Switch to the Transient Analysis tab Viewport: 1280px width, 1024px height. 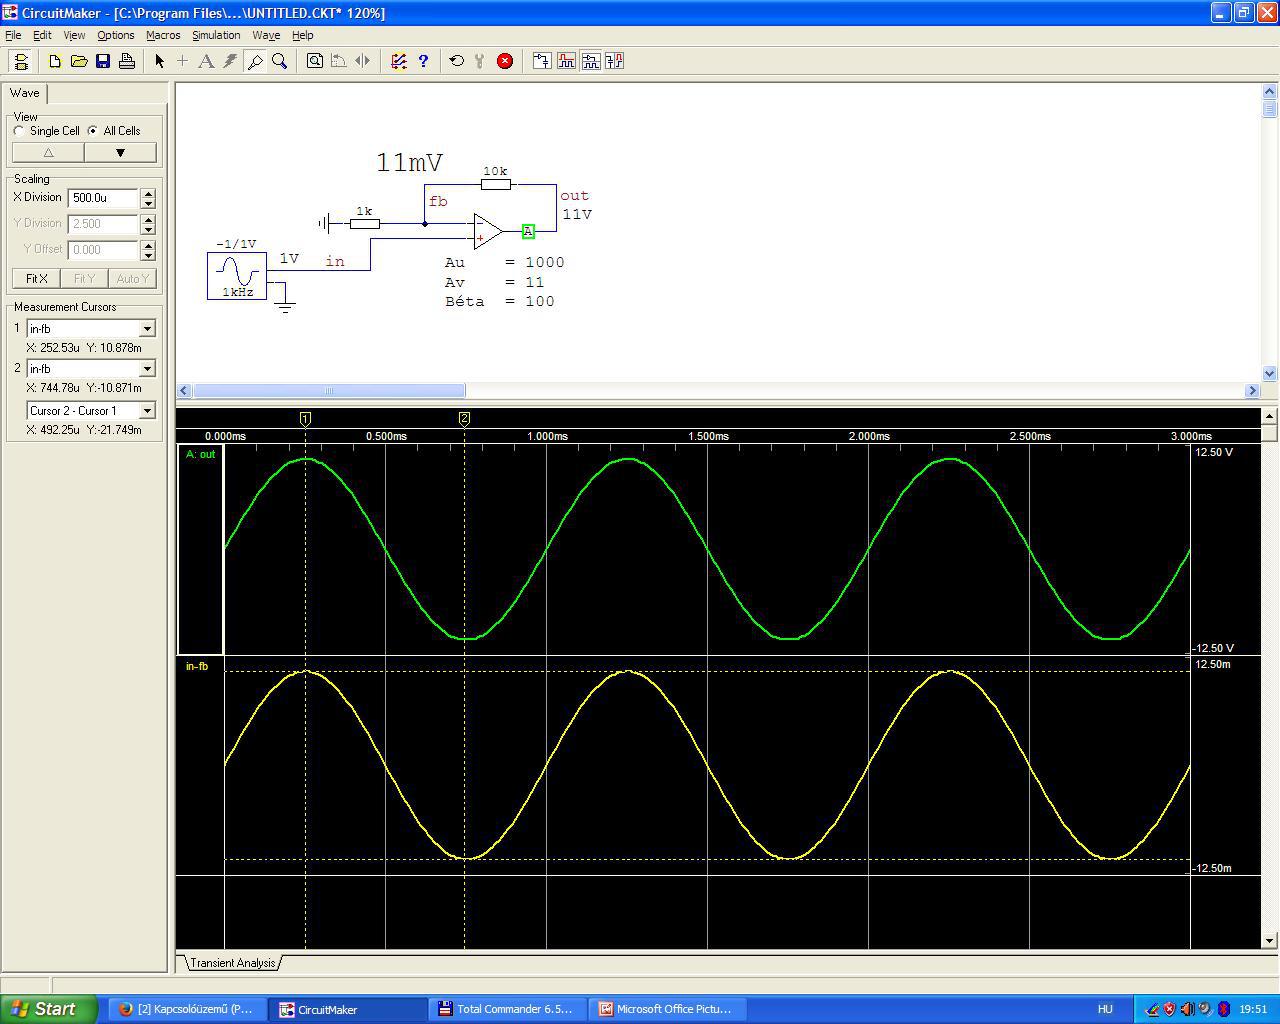[232, 963]
